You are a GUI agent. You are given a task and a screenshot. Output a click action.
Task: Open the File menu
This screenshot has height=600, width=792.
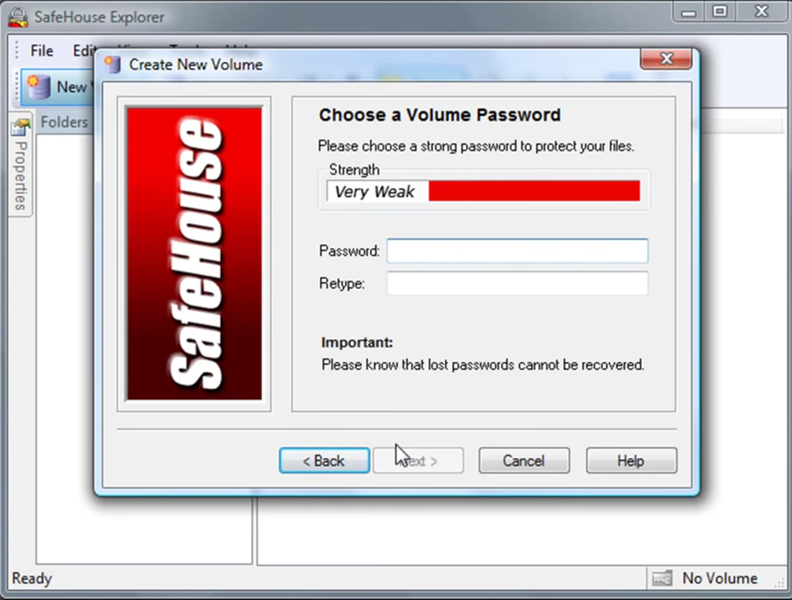point(41,51)
